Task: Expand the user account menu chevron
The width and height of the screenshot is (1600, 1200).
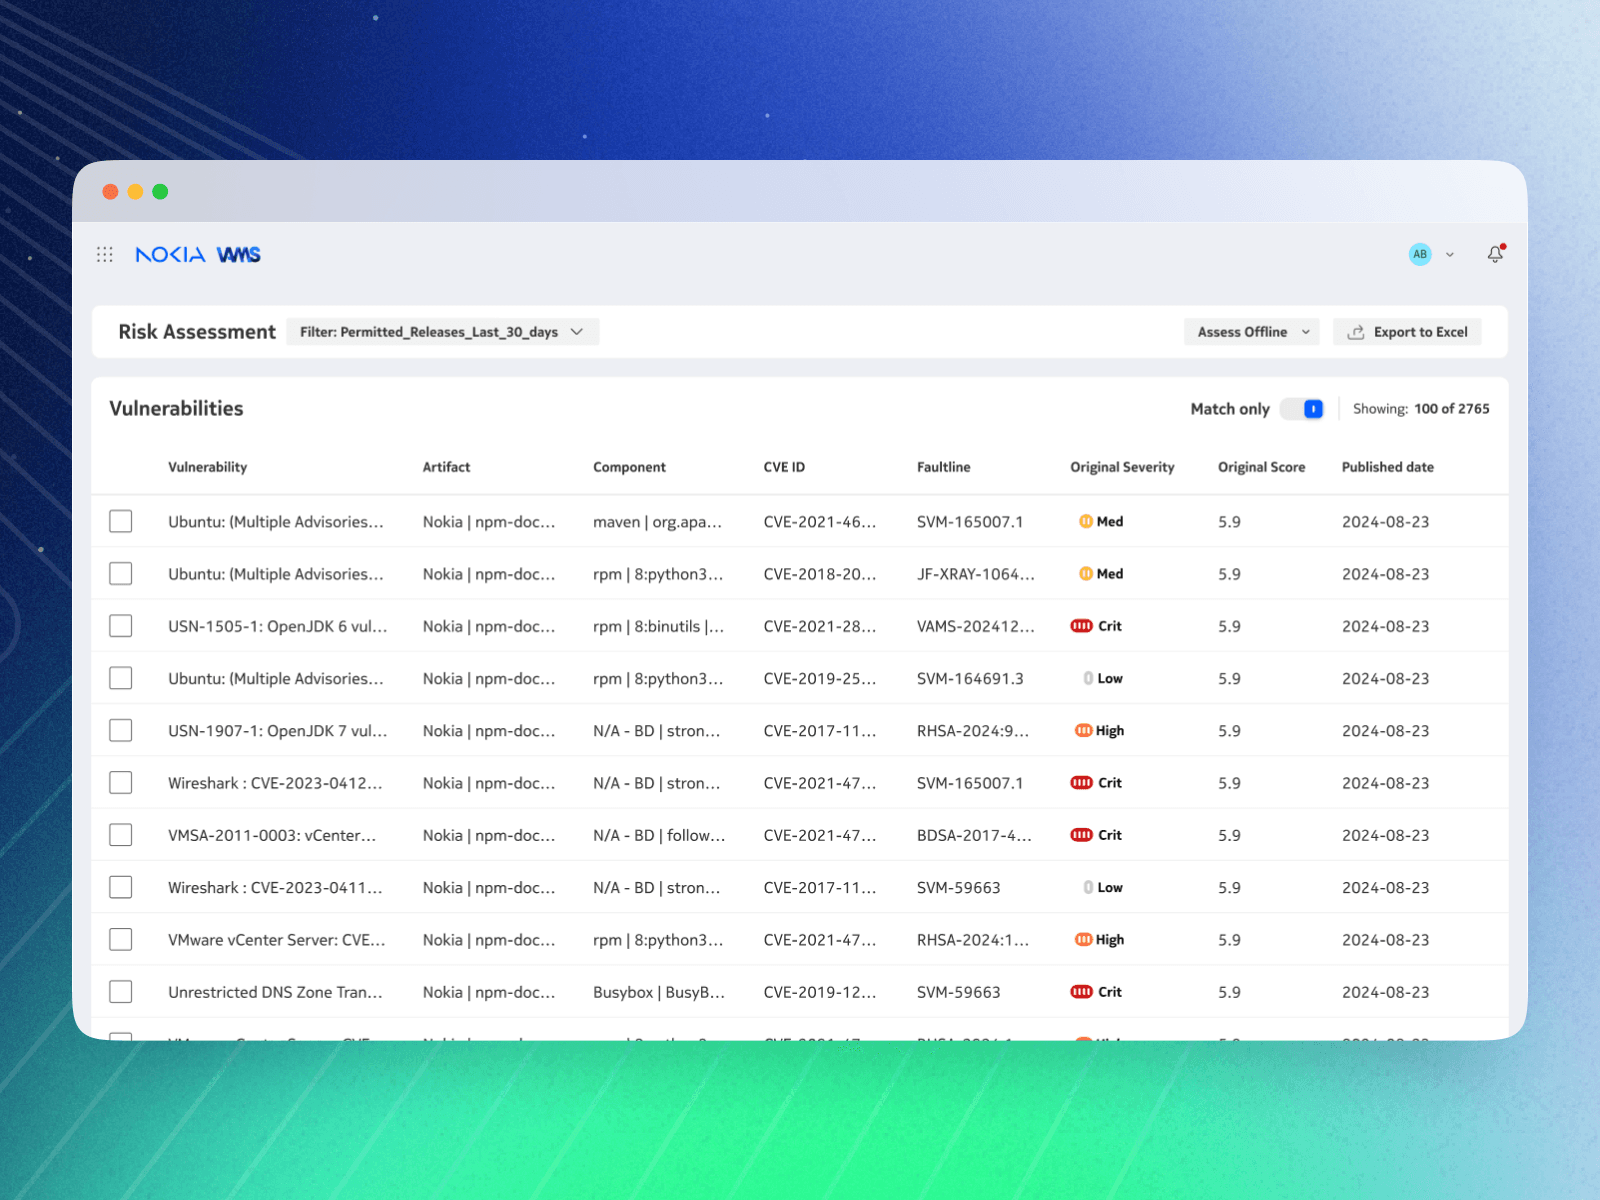Action: click(x=1450, y=255)
